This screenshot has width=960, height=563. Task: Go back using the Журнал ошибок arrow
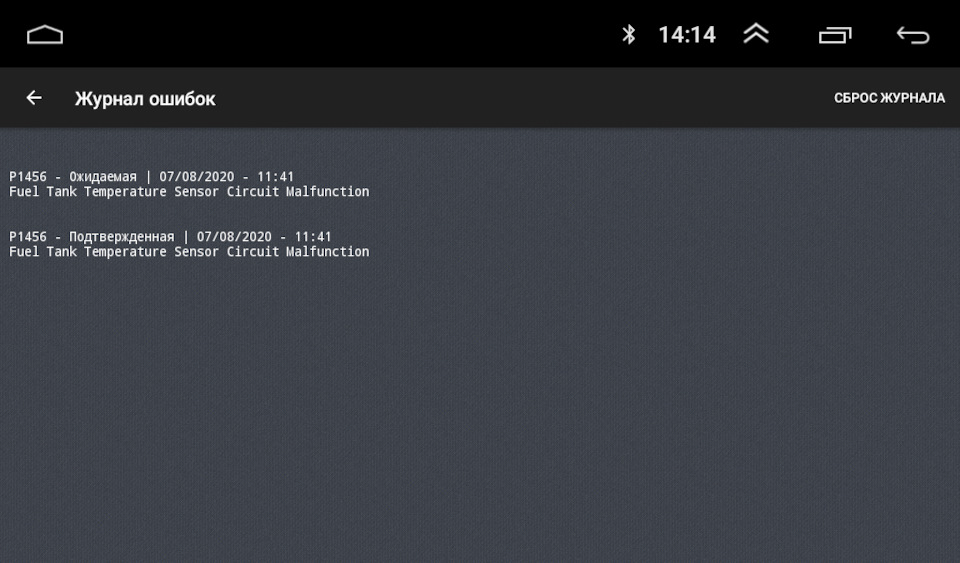34,98
